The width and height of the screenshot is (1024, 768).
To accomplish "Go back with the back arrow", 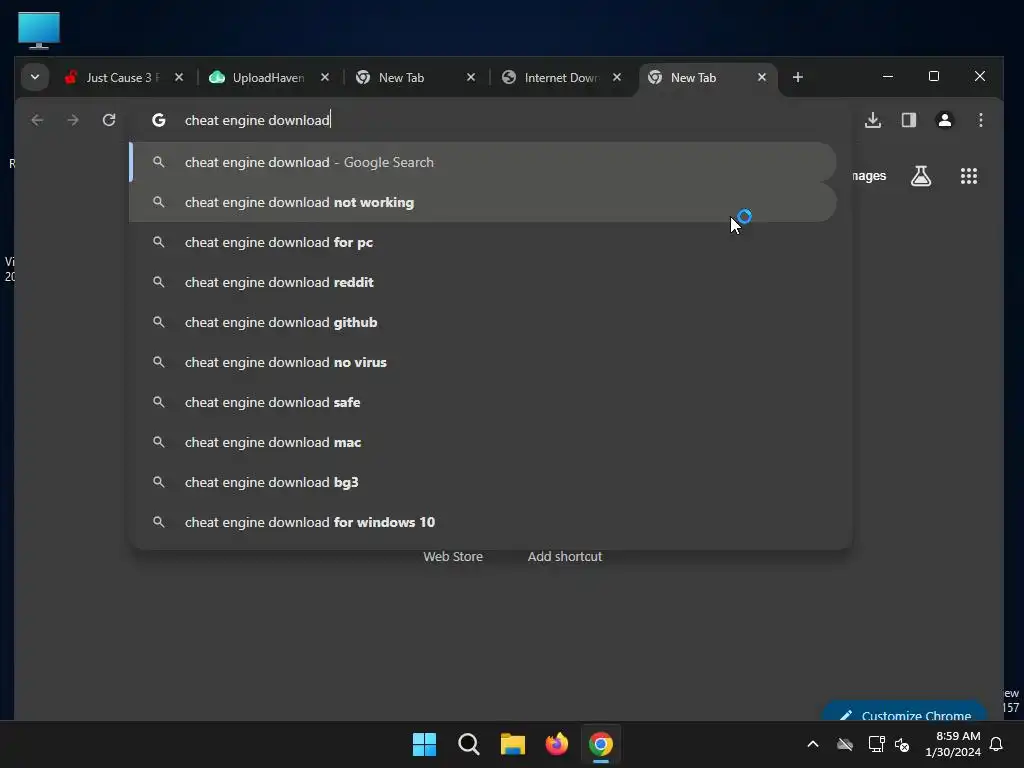I will point(37,120).
